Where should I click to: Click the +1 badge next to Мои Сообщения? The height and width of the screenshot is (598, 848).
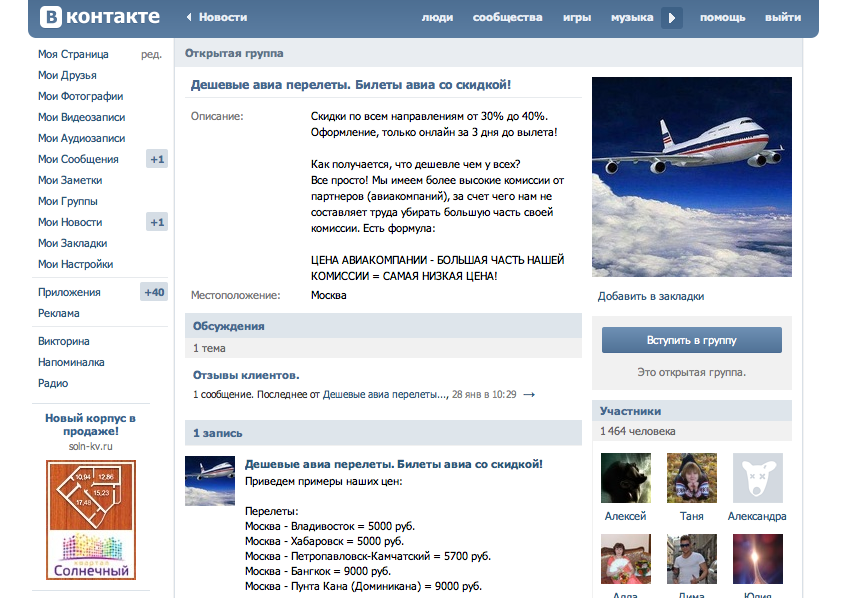pyautogui.click(x=157, y=159)
